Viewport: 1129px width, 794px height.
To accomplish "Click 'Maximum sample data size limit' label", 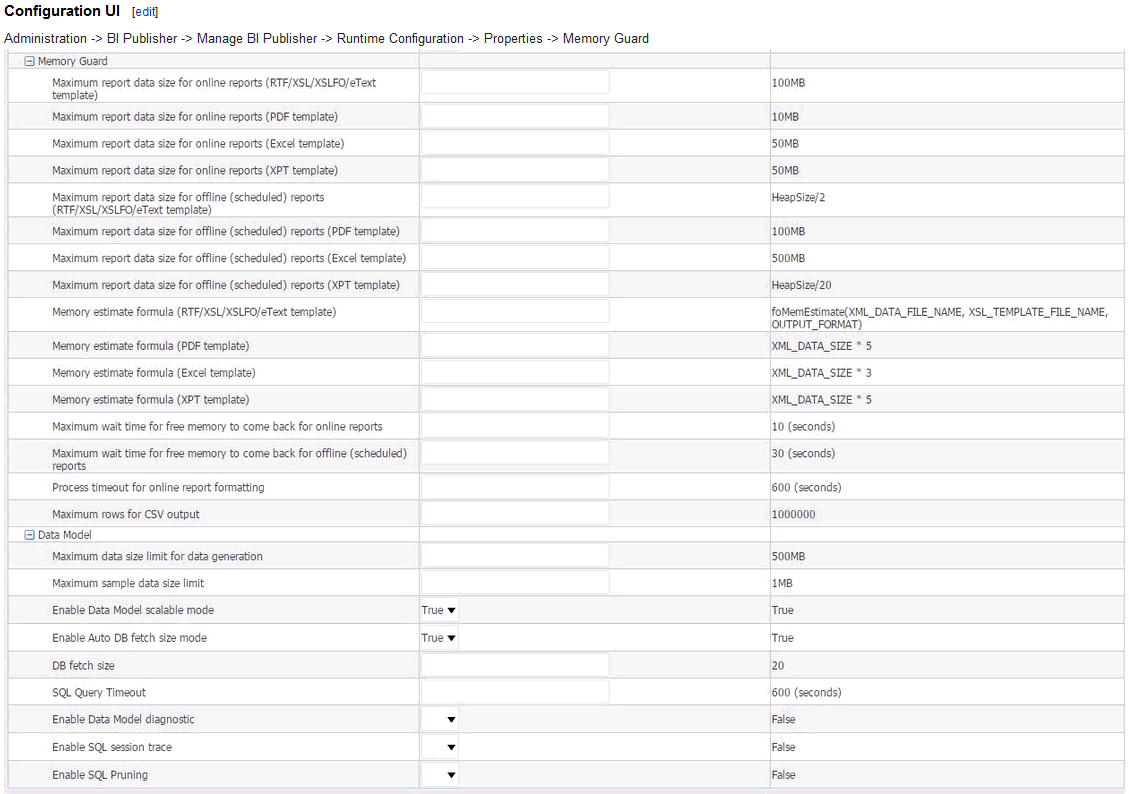I will tap(127, 583).
